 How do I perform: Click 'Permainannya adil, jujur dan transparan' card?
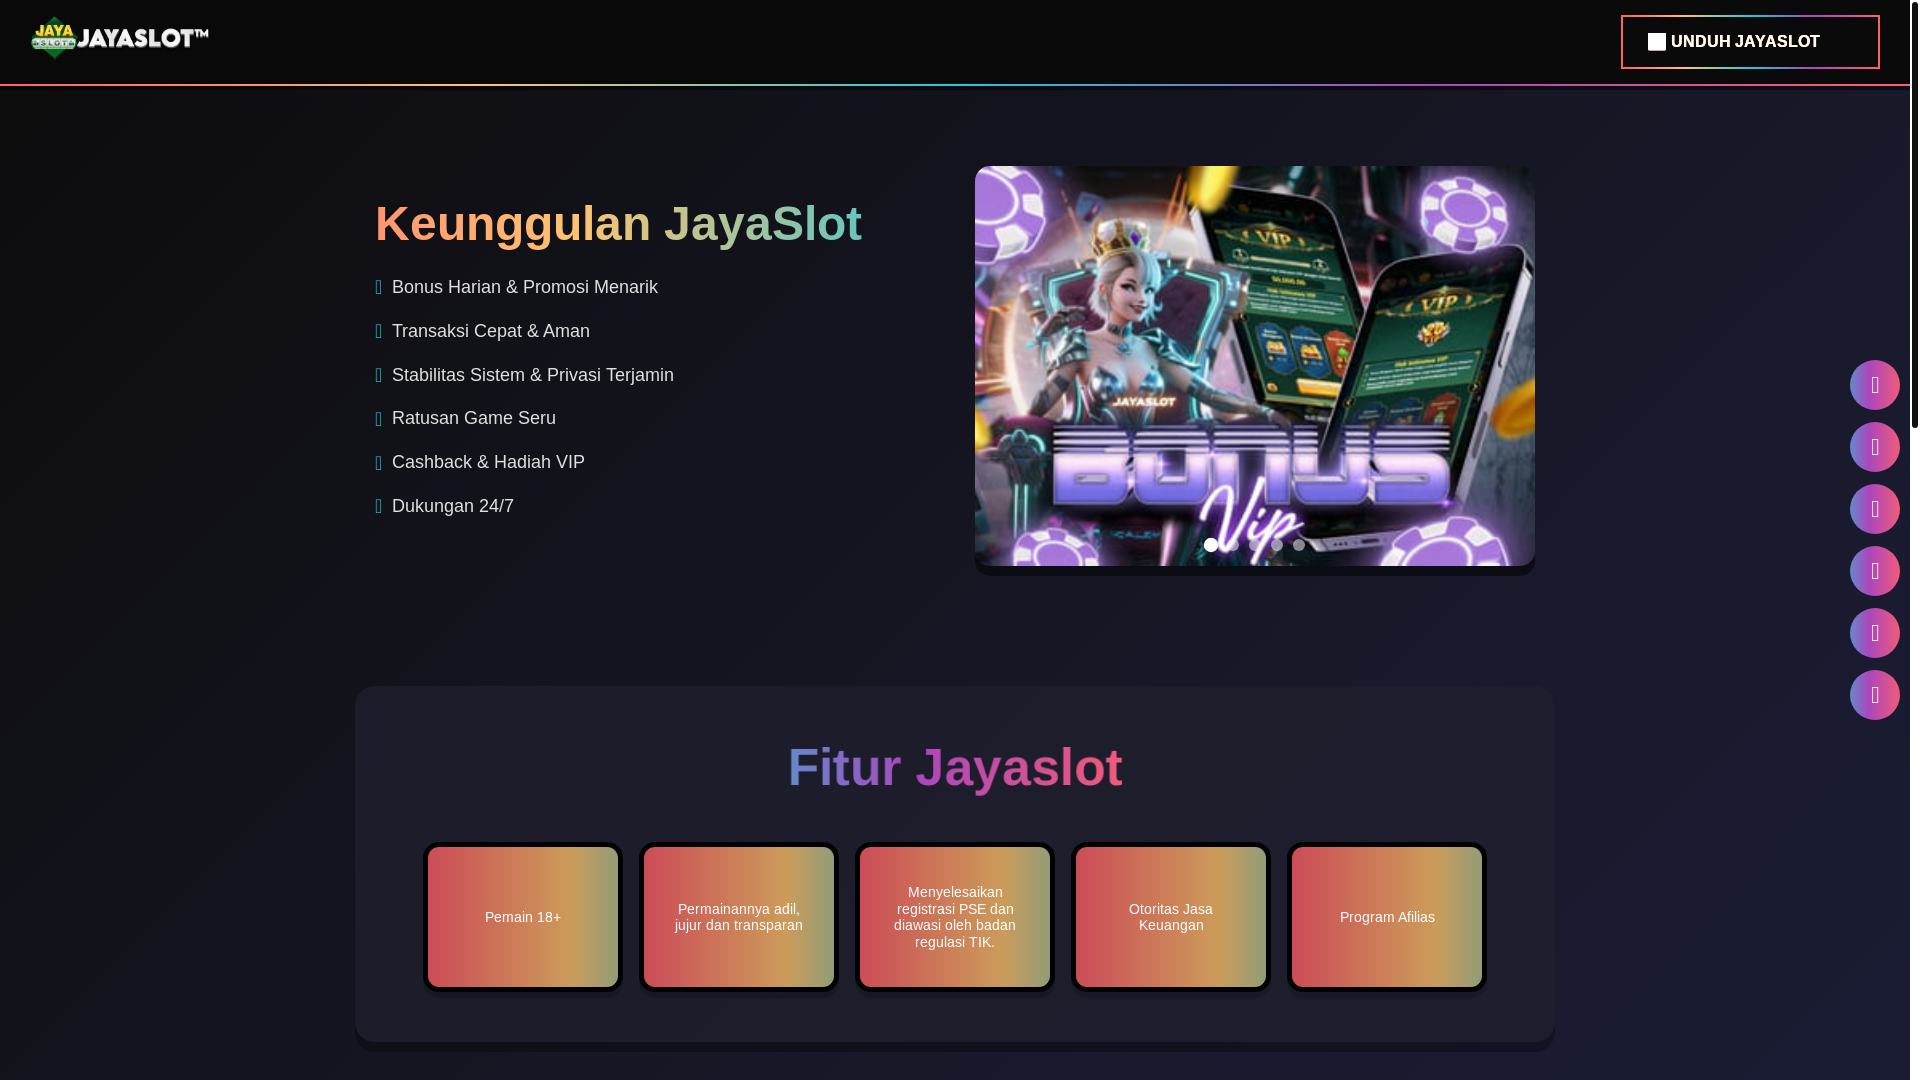739,917
